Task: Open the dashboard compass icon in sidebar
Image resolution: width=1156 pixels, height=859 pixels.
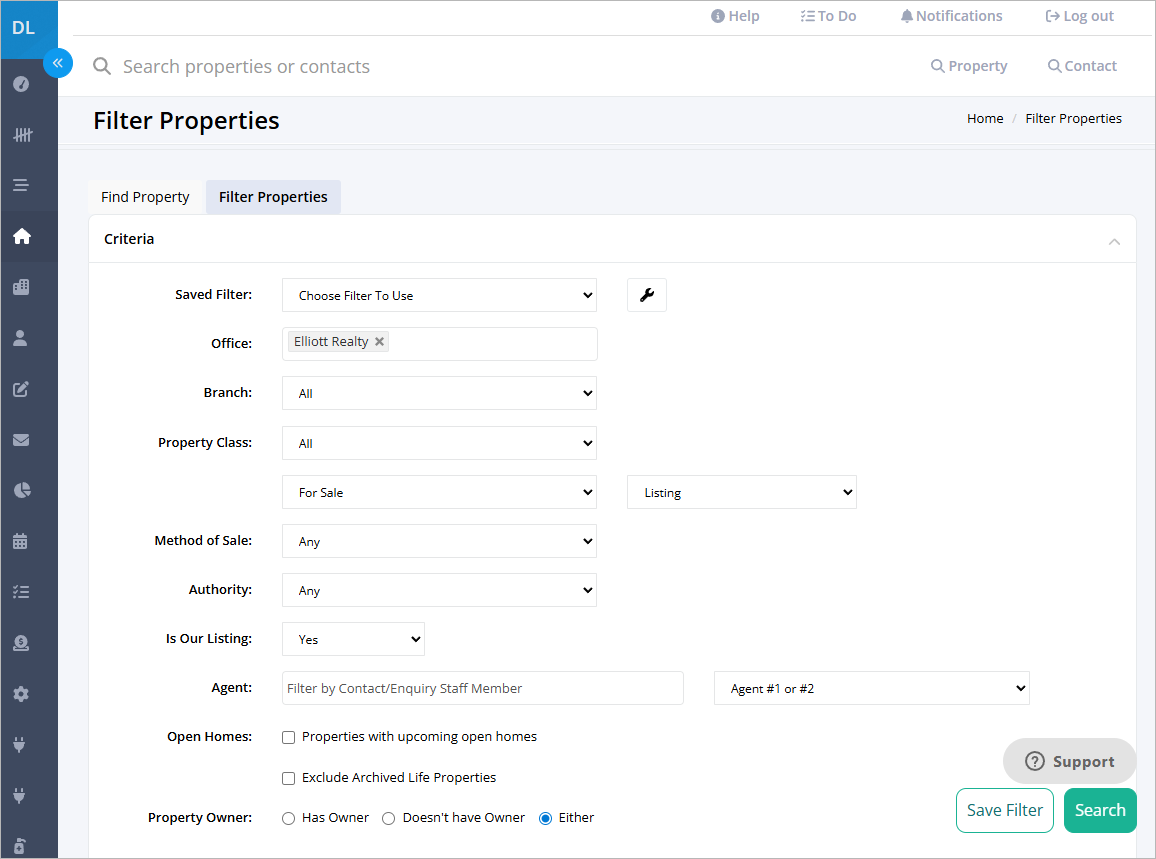Action: (21, 84)
